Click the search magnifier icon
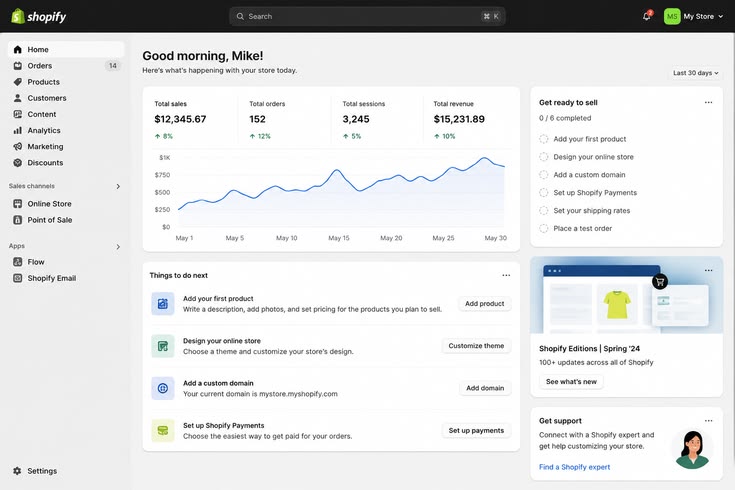Screen dimensions: 735x490 tap(240, 16)
